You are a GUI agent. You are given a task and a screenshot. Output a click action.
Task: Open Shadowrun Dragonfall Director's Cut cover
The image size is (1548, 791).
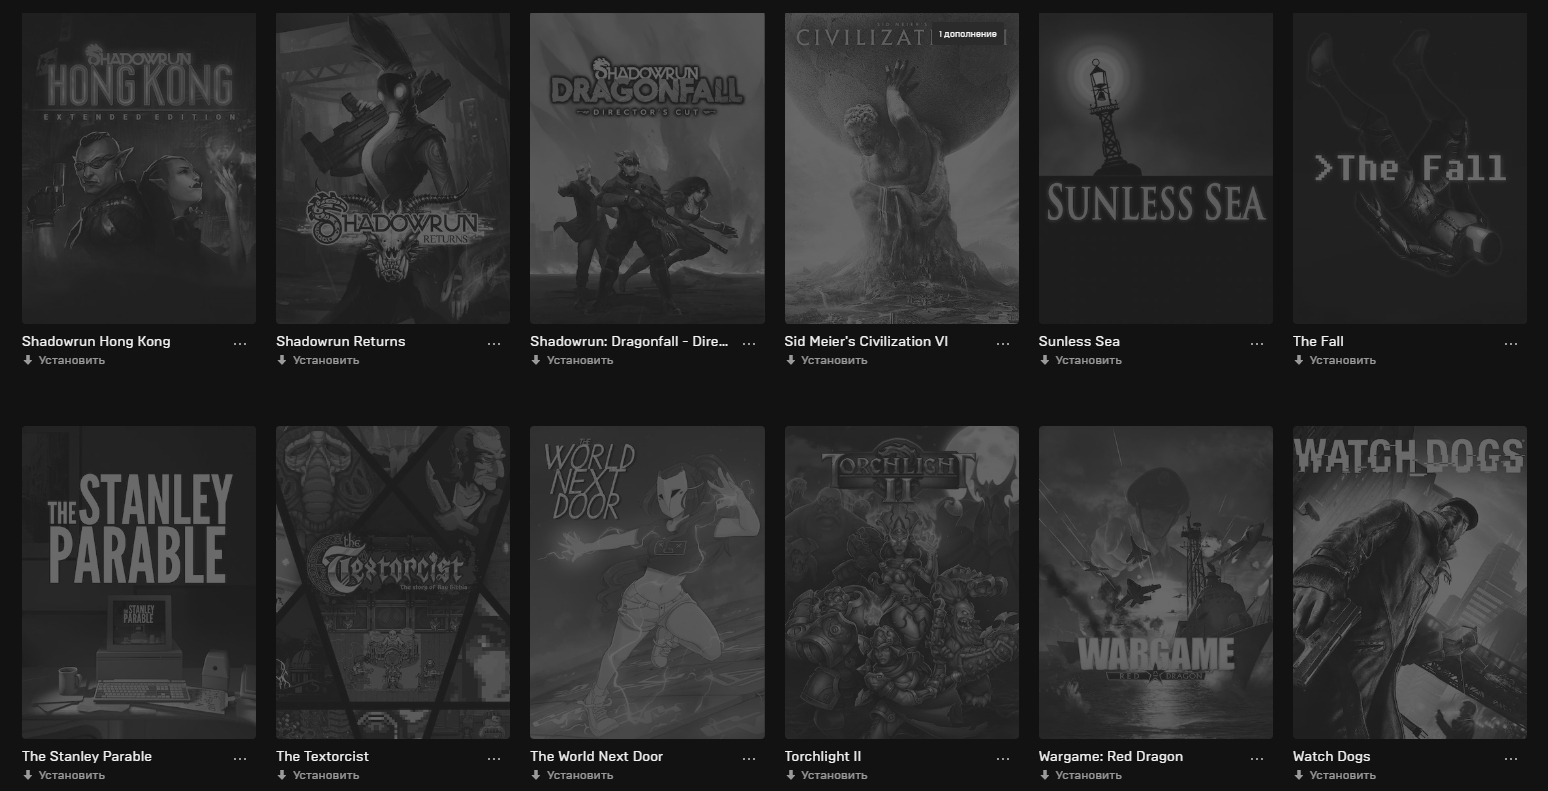[x=647, y=168]
